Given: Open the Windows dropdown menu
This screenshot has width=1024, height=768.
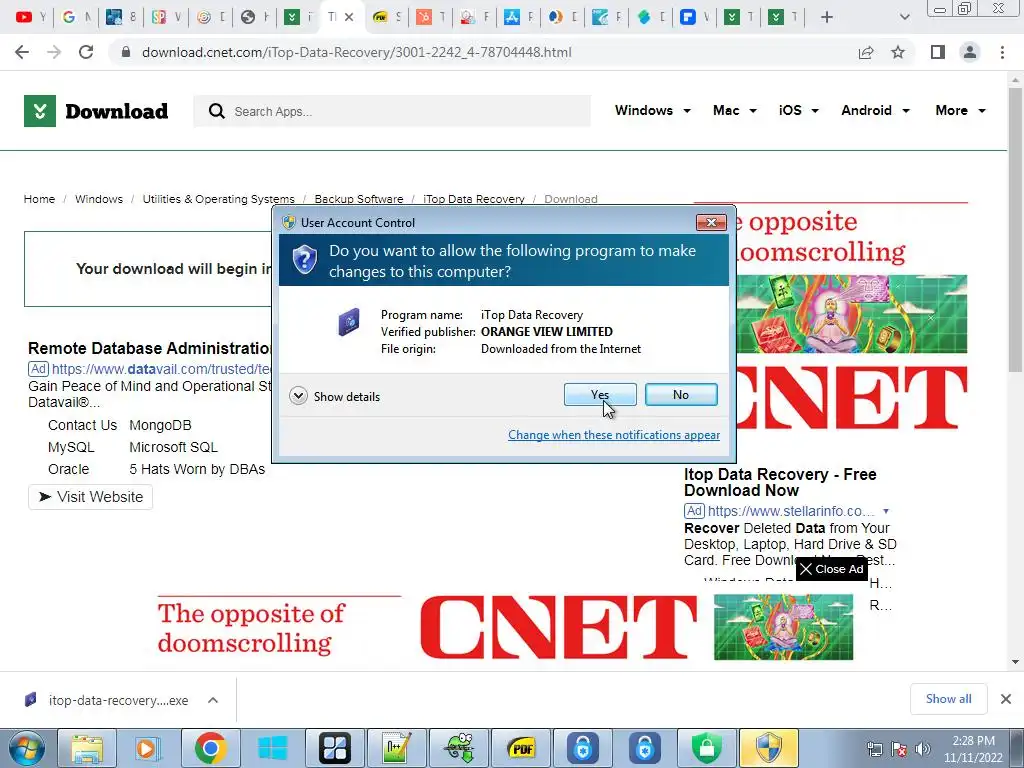Looking at the screenshot, I should (x=652, y=110).
